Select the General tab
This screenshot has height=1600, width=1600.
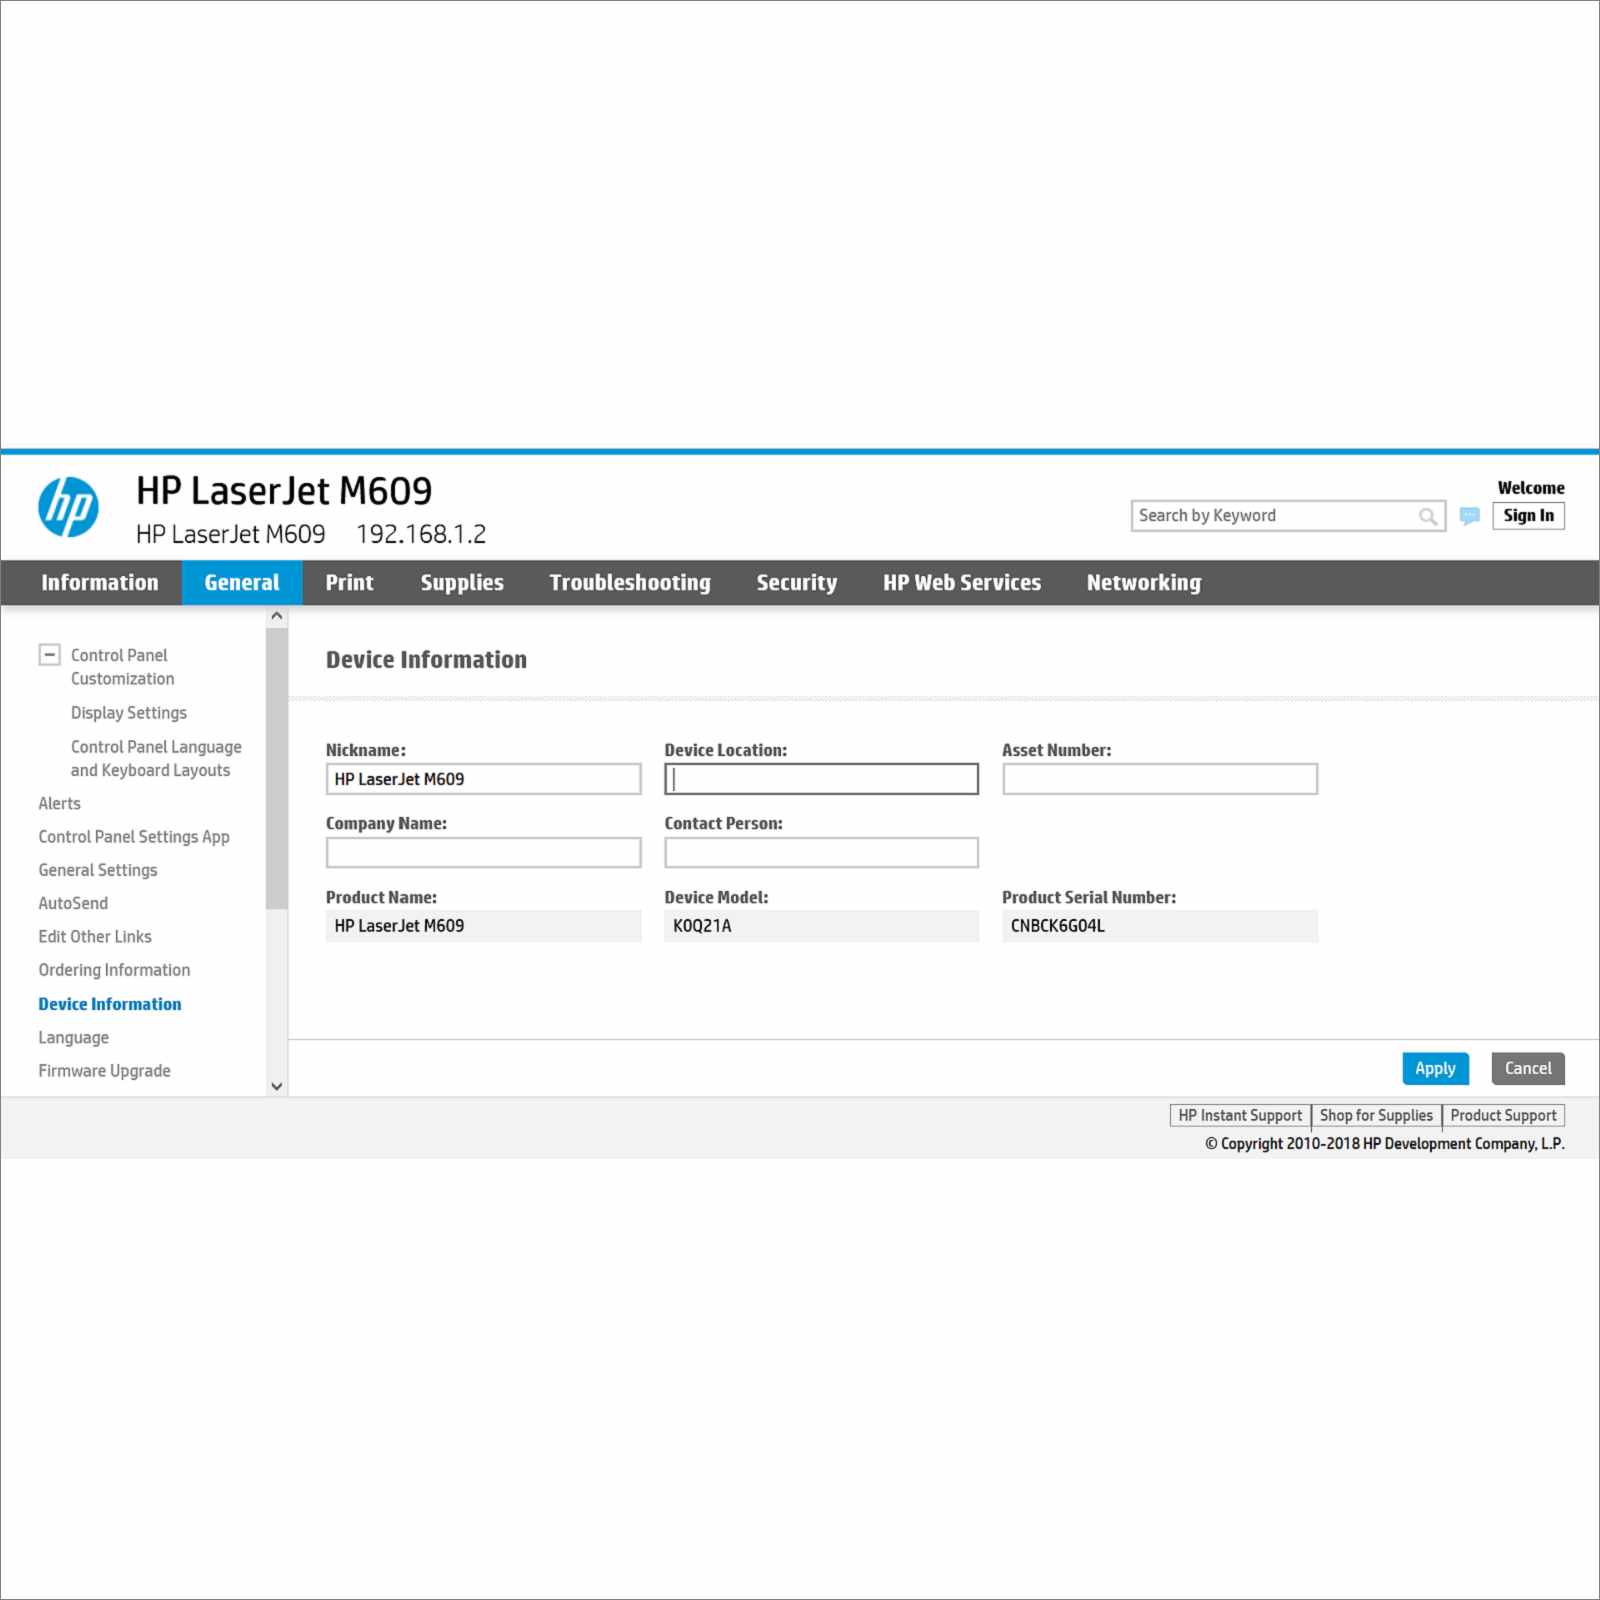(242, 582)
